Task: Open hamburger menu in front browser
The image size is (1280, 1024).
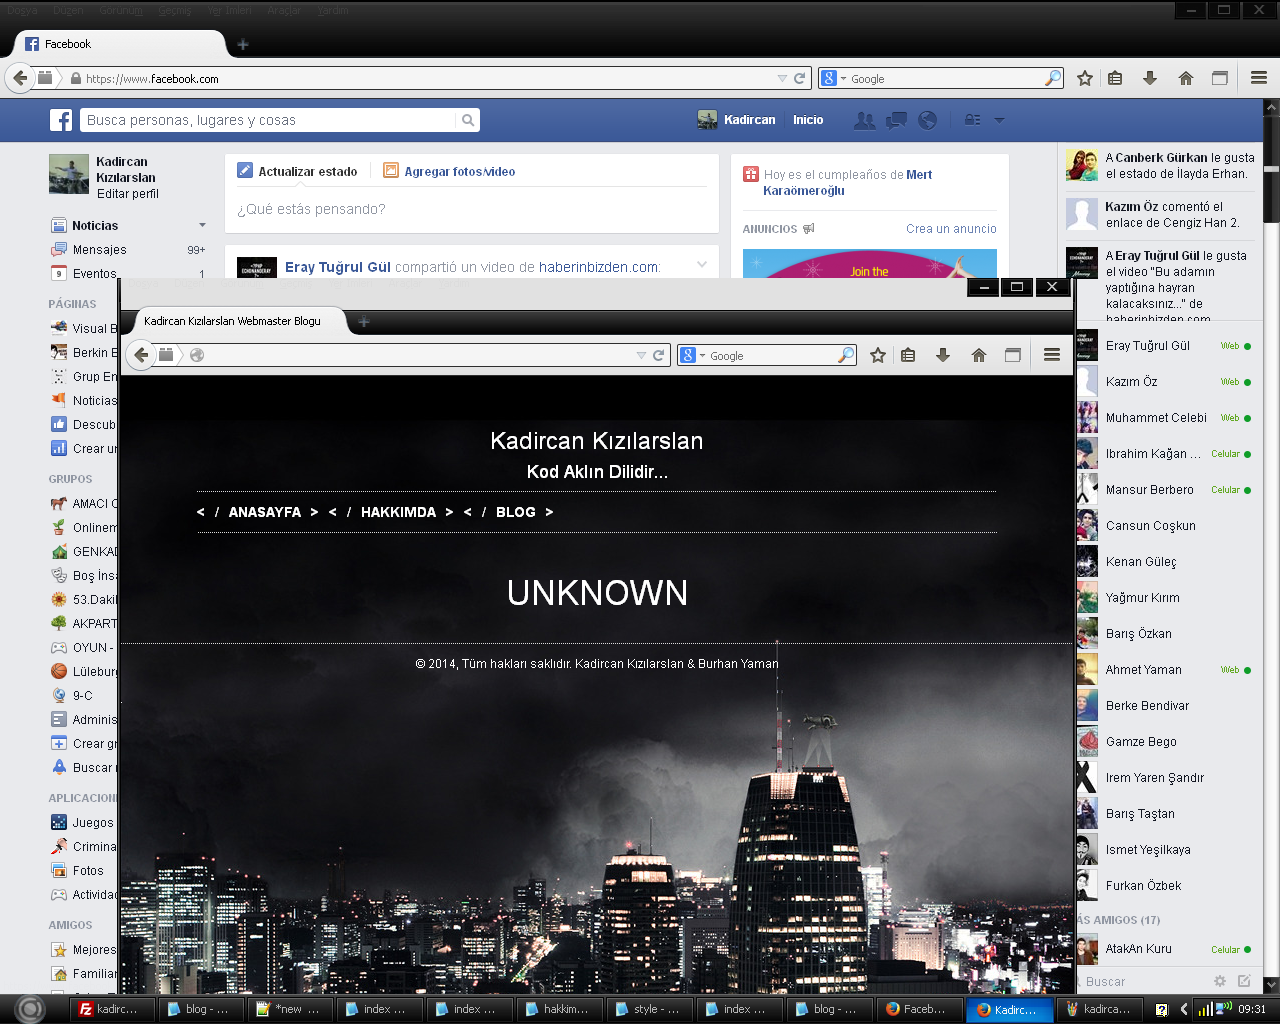Action: pyautogui.click(x=1052, y=355)
